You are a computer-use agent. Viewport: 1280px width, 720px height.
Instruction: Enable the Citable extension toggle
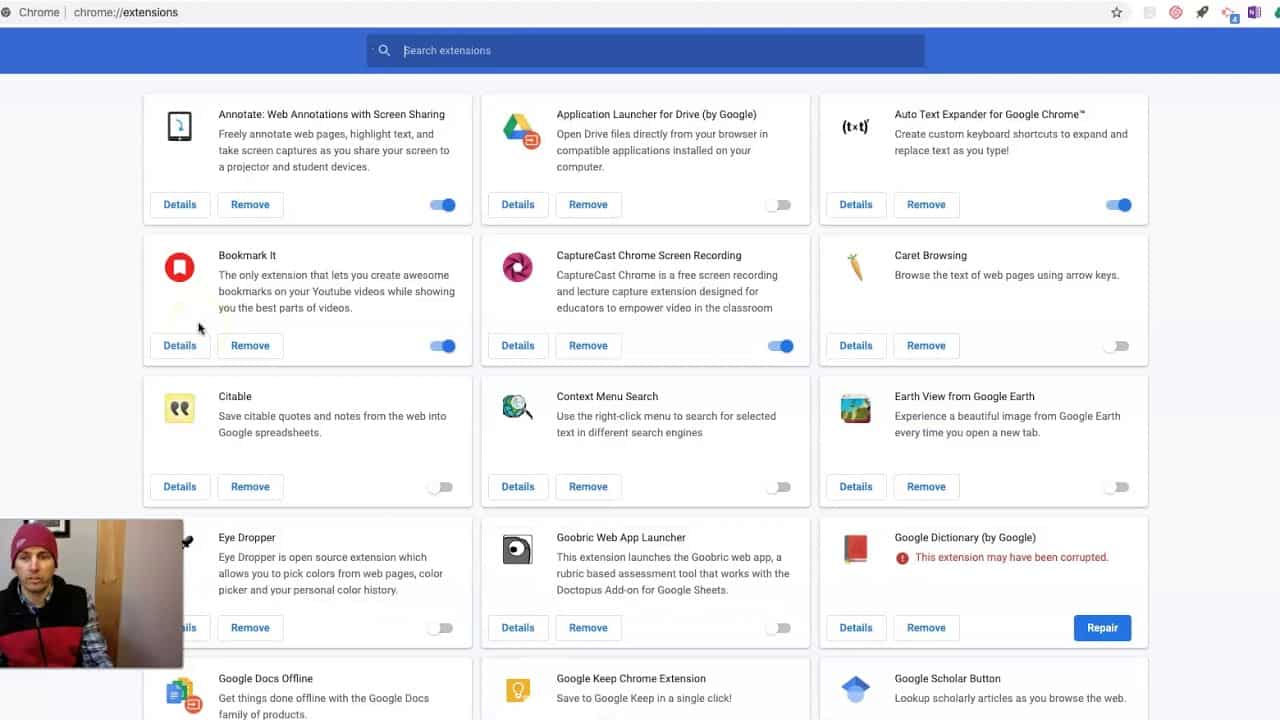(440, 487)
